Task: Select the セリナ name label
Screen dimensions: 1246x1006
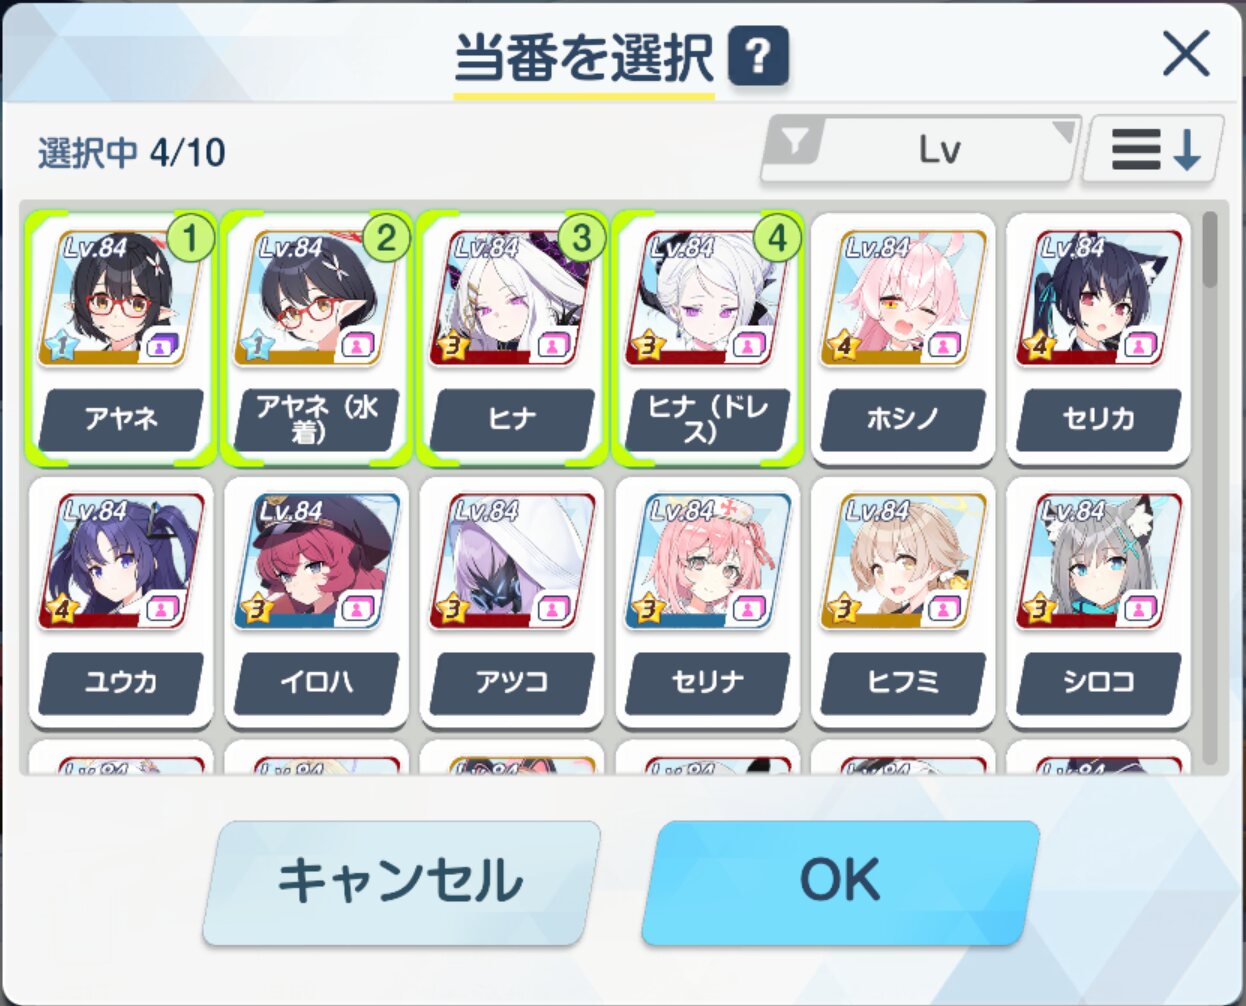Action: pos(708,682)
